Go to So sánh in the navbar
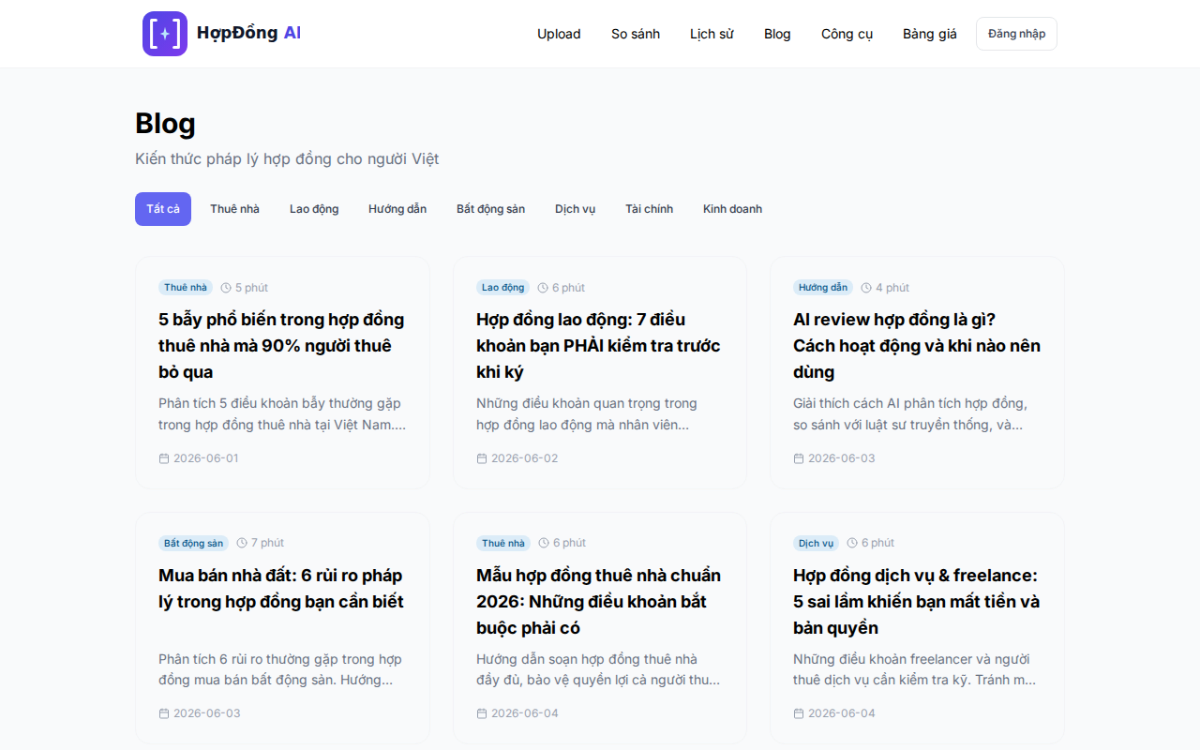Image resolution: width=1200 pixels, height=750 pixels. tap(636, 34)
